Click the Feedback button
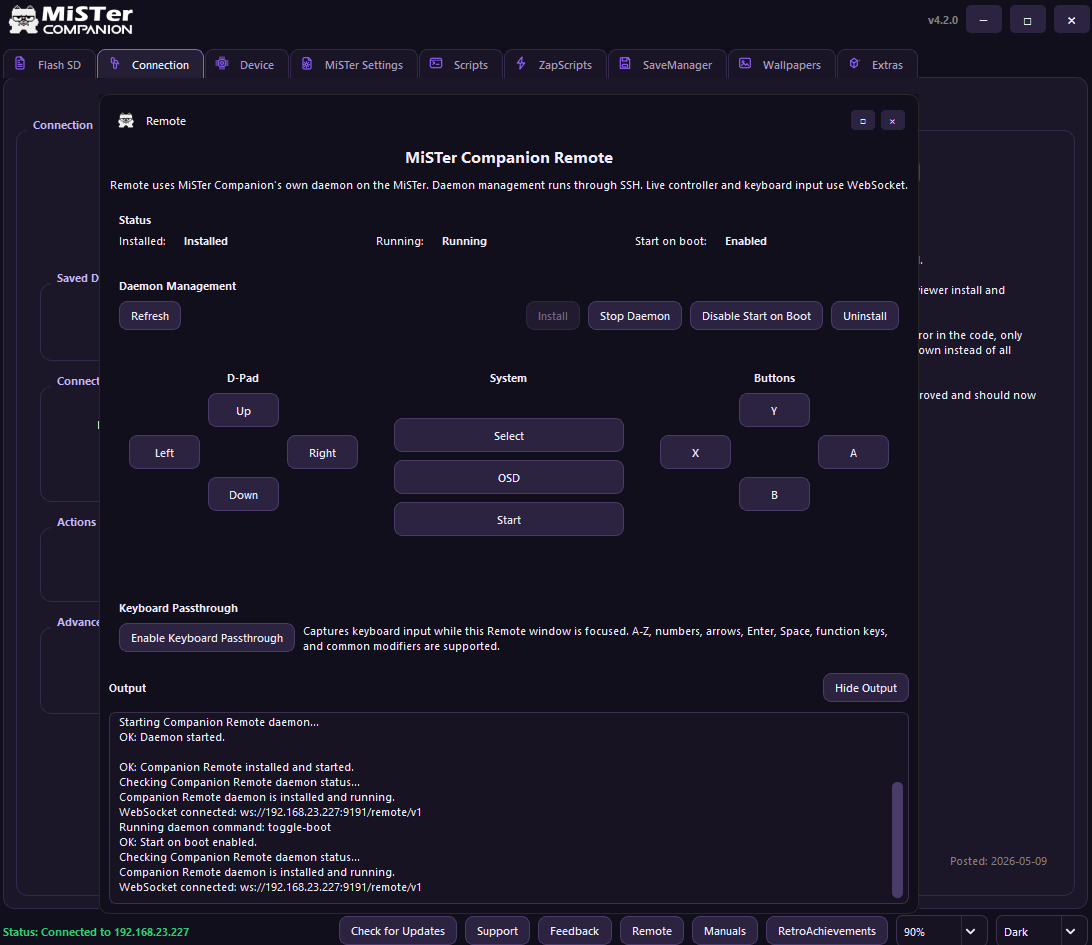 pos(575,930)
